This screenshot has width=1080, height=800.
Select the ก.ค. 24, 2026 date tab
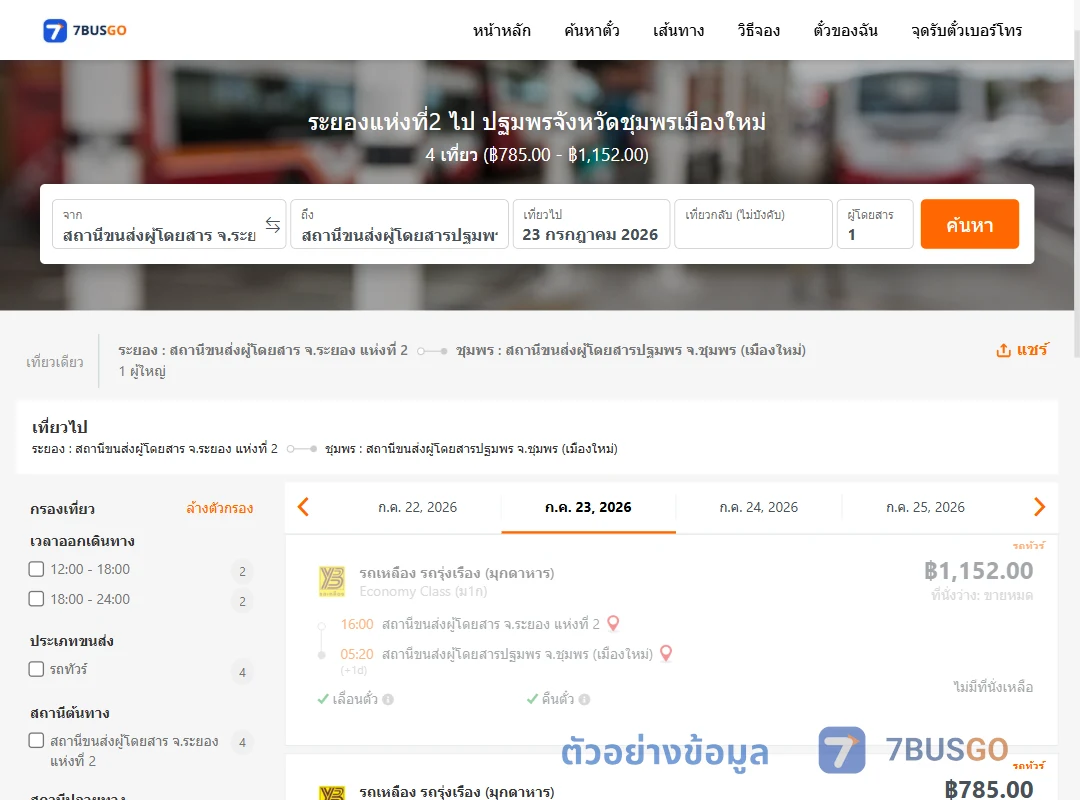coord(758,507)
